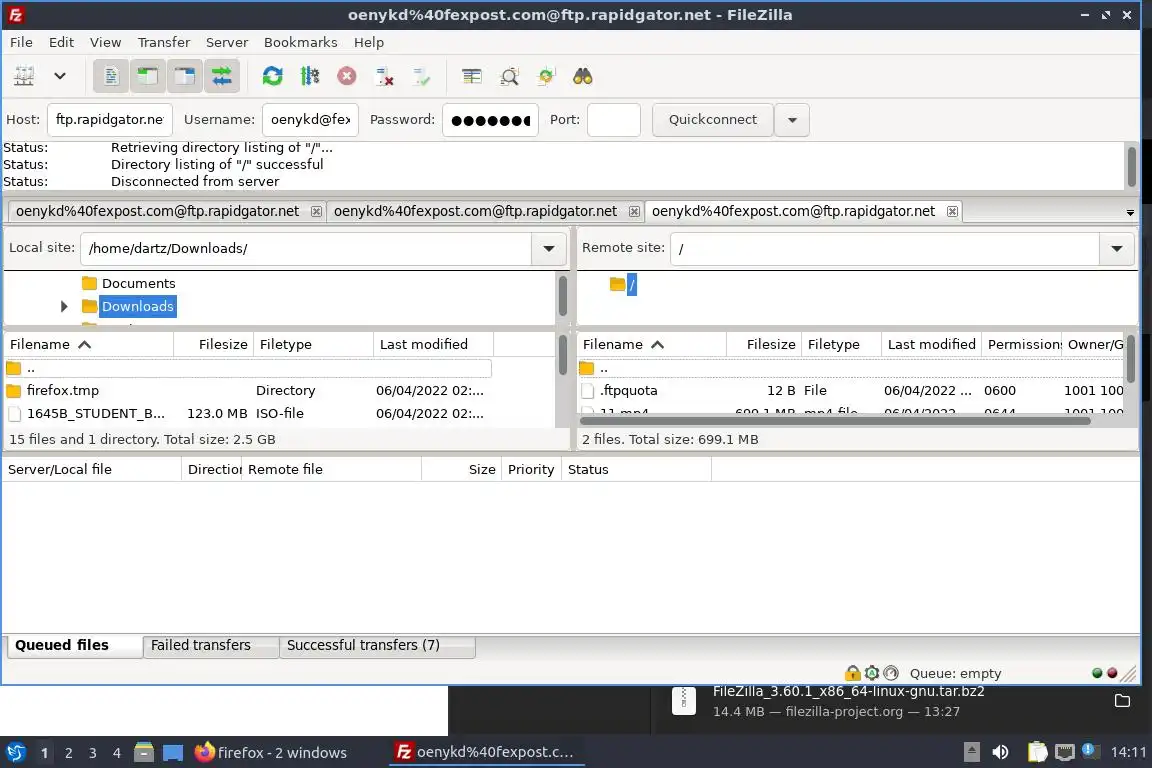
Task: Sort local files by Filesize column
Action: coord(214,345)
